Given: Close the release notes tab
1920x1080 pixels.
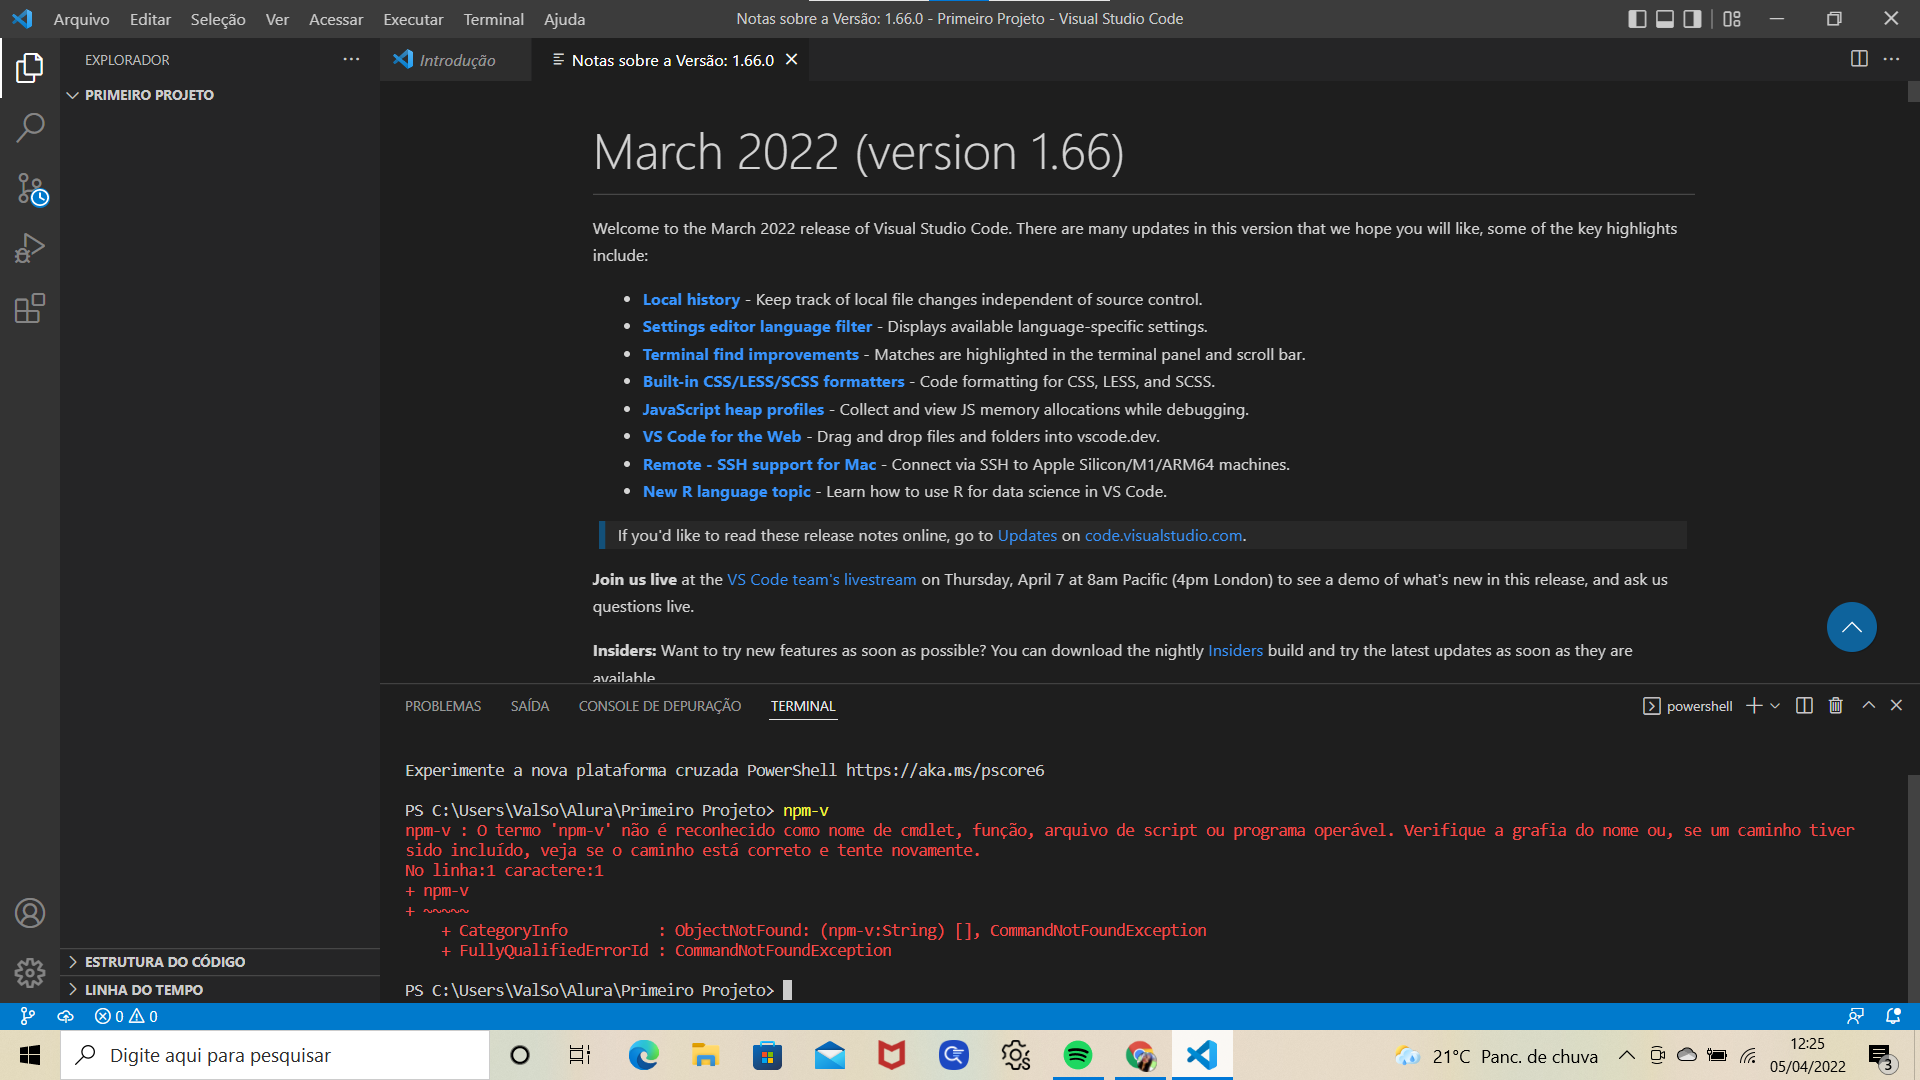Looking at the screenshot, I should (x=791, y=60).
